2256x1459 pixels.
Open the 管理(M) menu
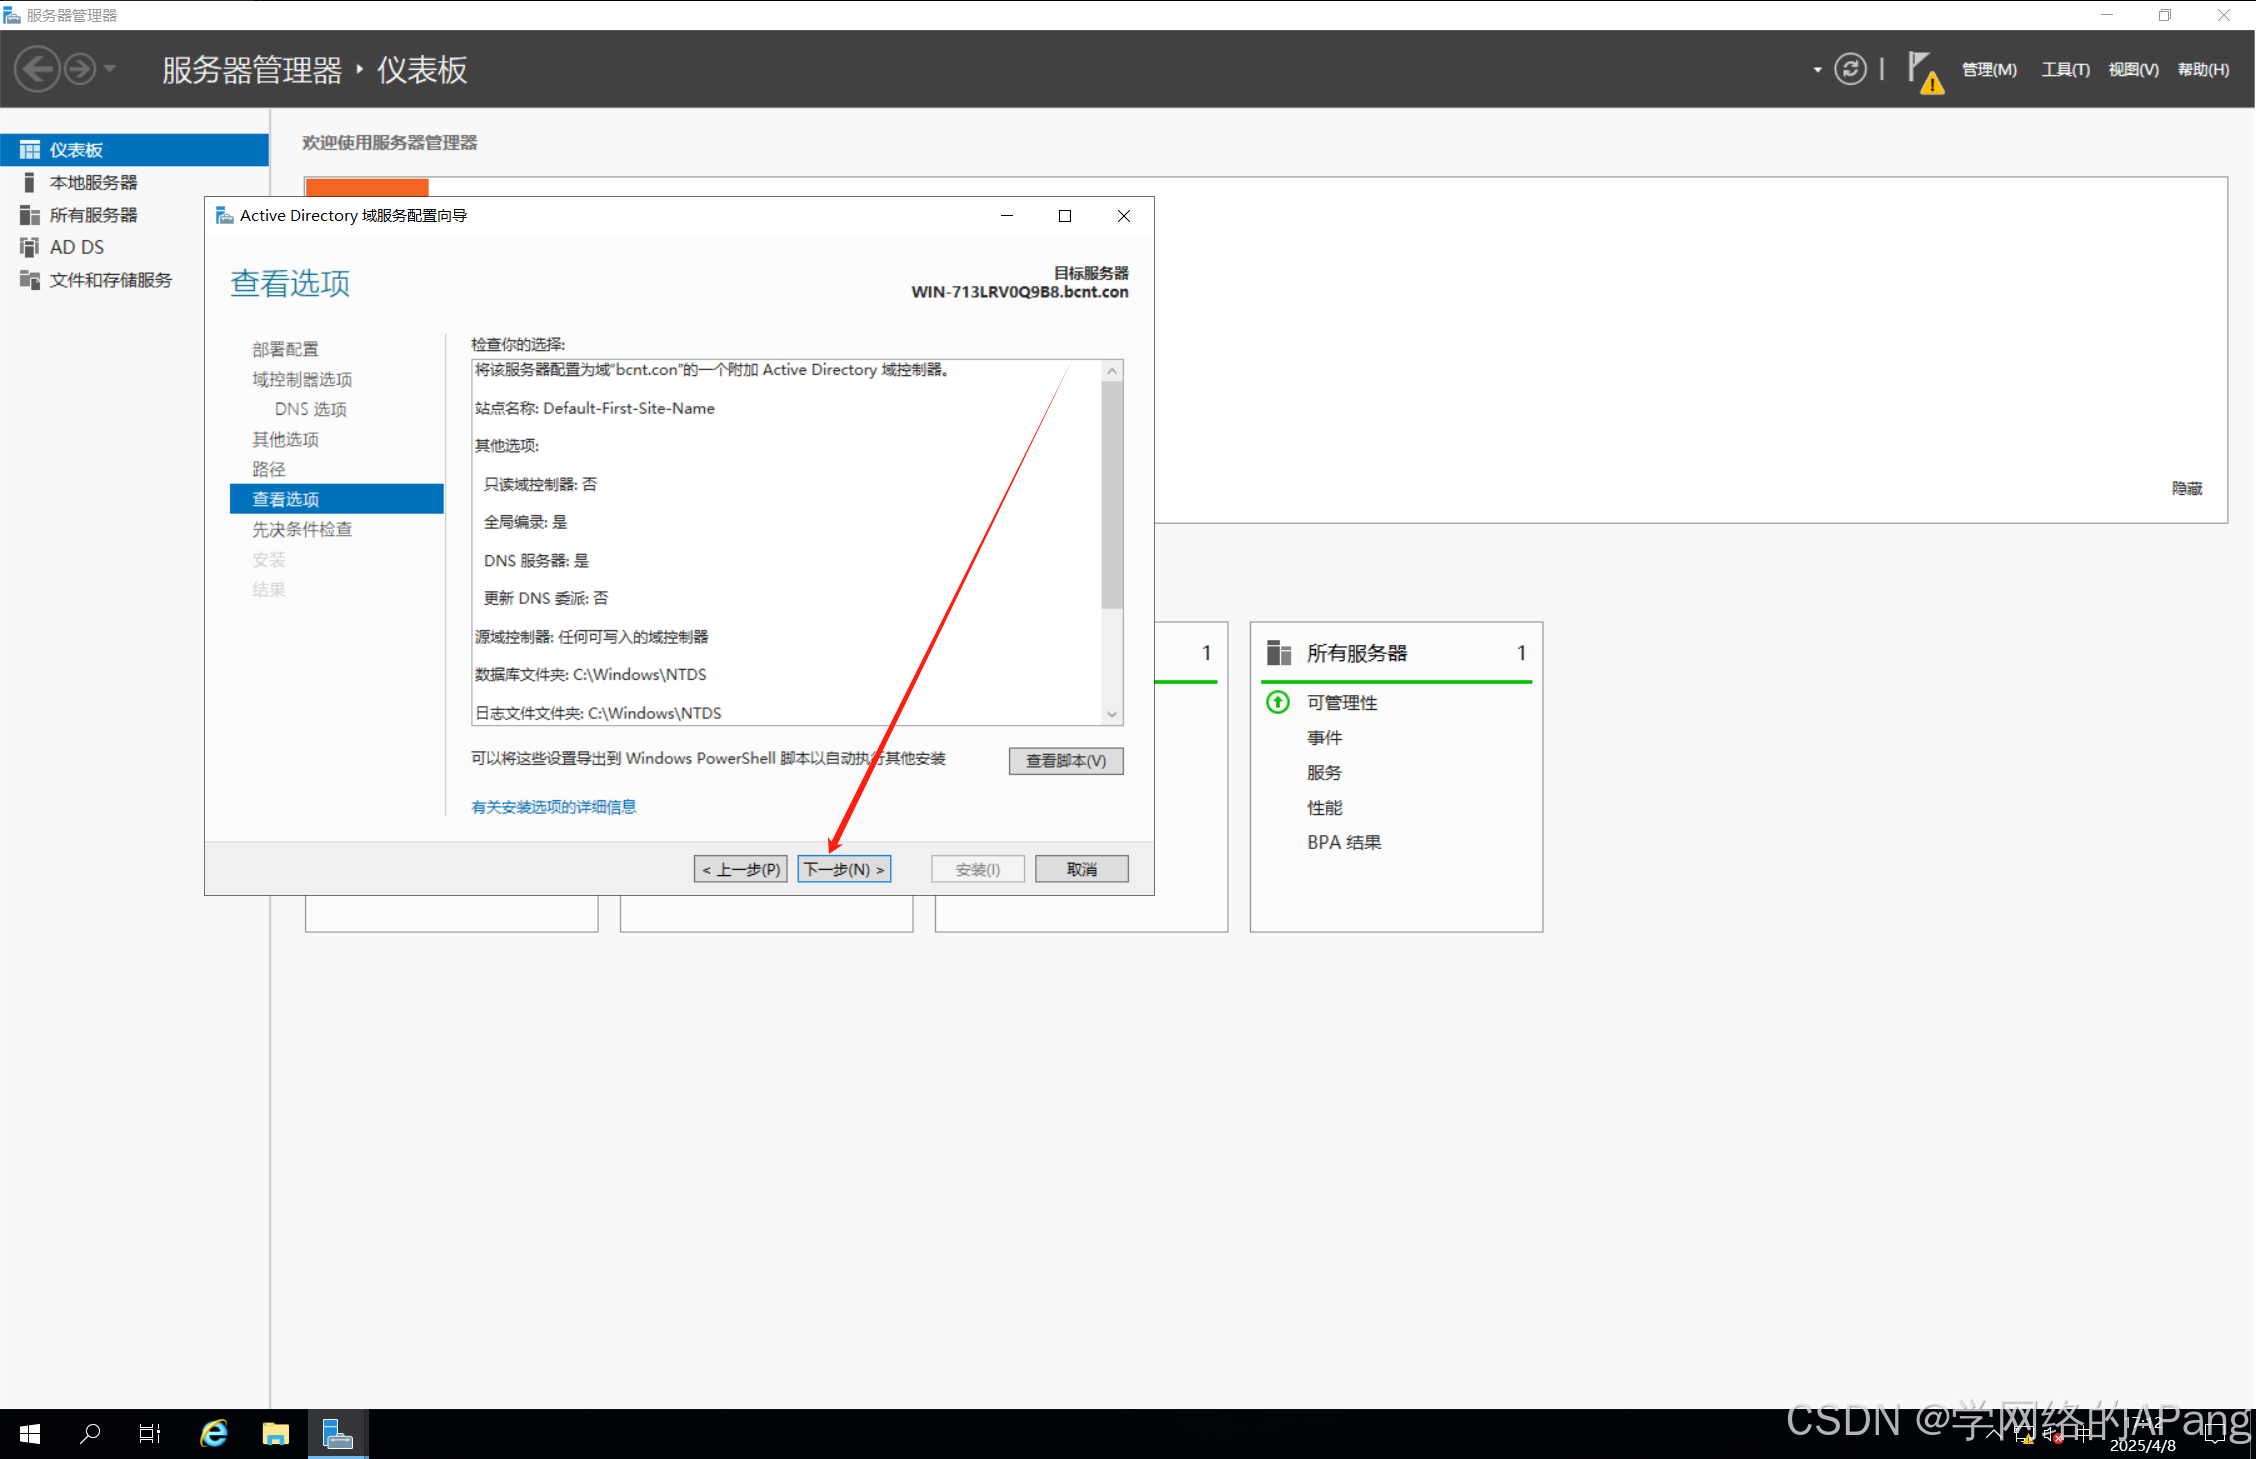[x=1988, y=70]
